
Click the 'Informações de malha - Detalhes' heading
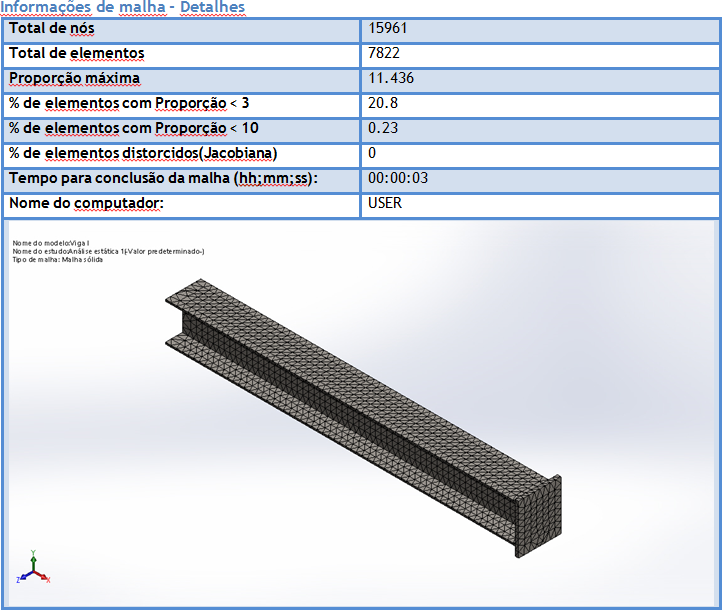point(122,7)
